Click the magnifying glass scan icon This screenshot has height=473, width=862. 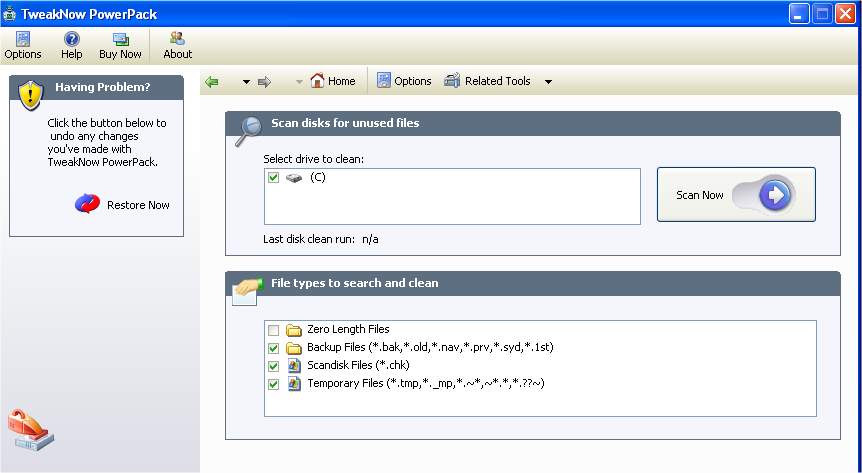pos(248,131)
